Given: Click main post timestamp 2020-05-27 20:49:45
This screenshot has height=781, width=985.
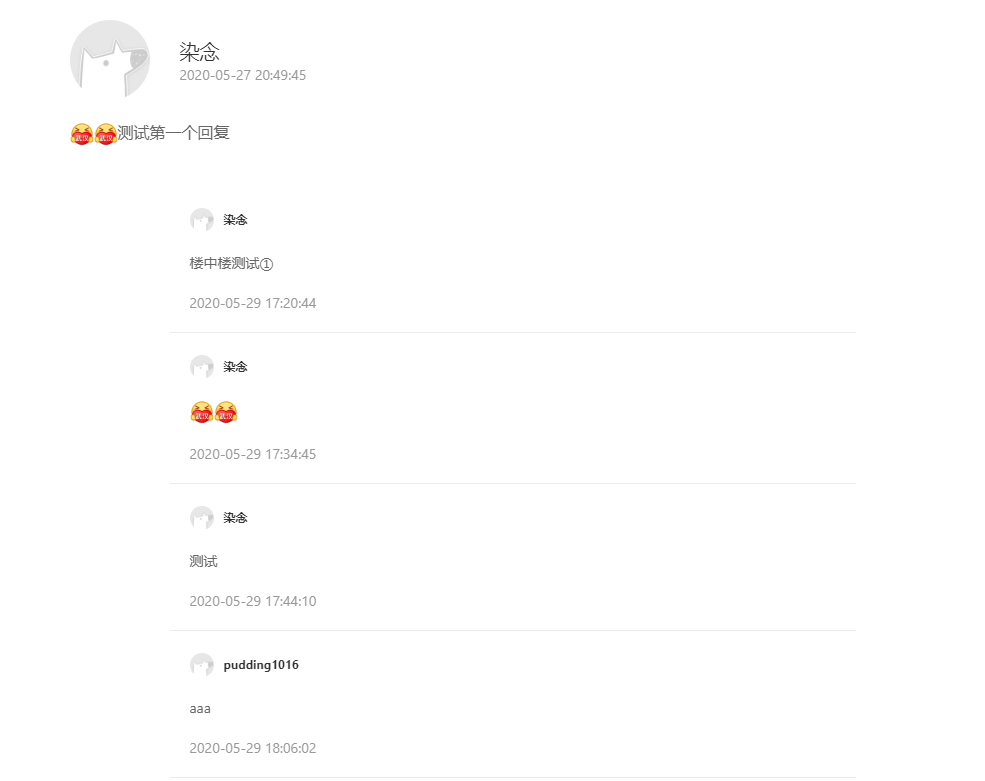Looking at the screenshot, I should pyautogui.click(x=242, y=75).
